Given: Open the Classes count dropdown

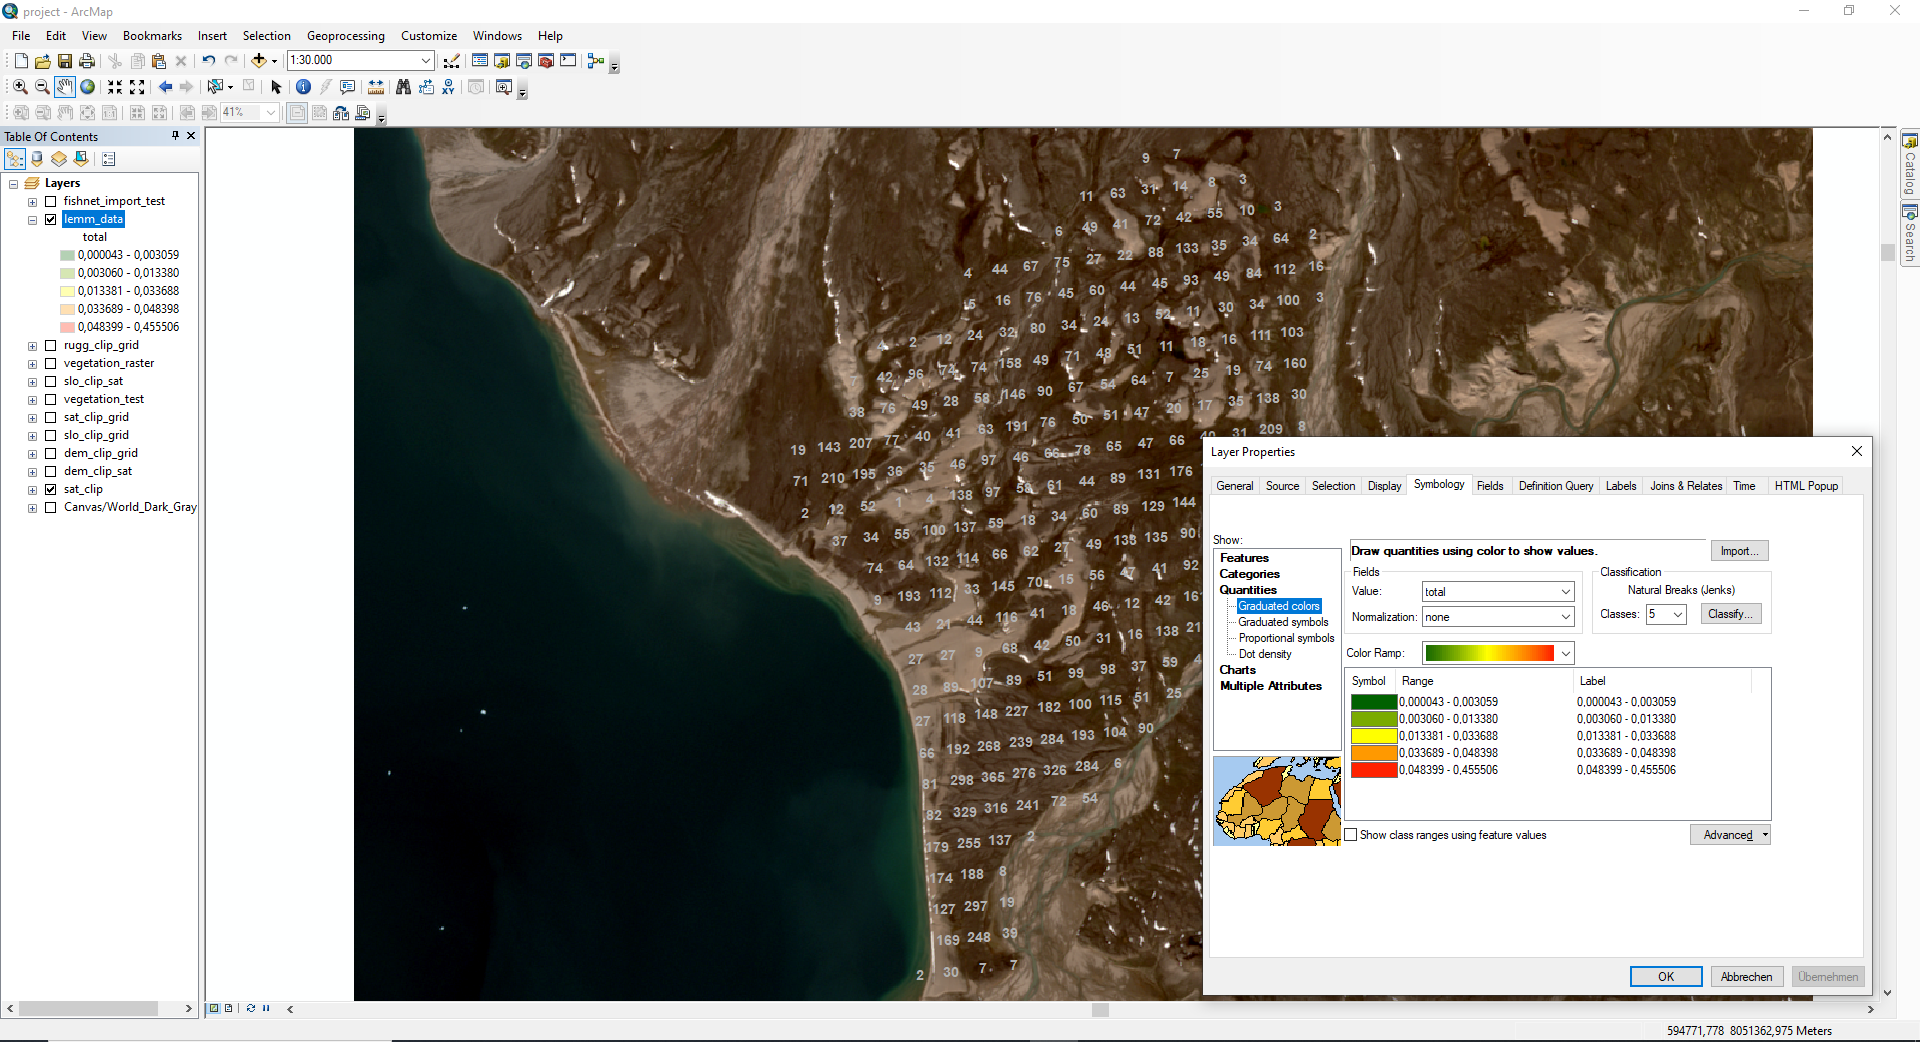Looking at the screenshot, I should (x=1678, y=614).
